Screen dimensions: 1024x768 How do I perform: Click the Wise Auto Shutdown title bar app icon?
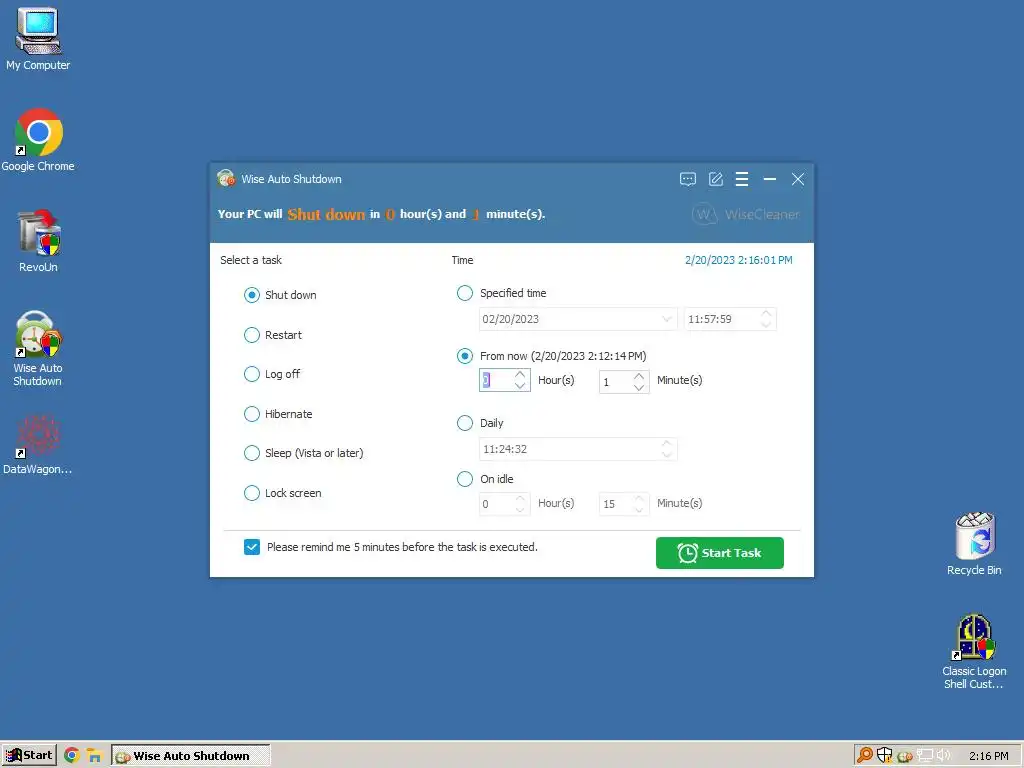point(226,178)
